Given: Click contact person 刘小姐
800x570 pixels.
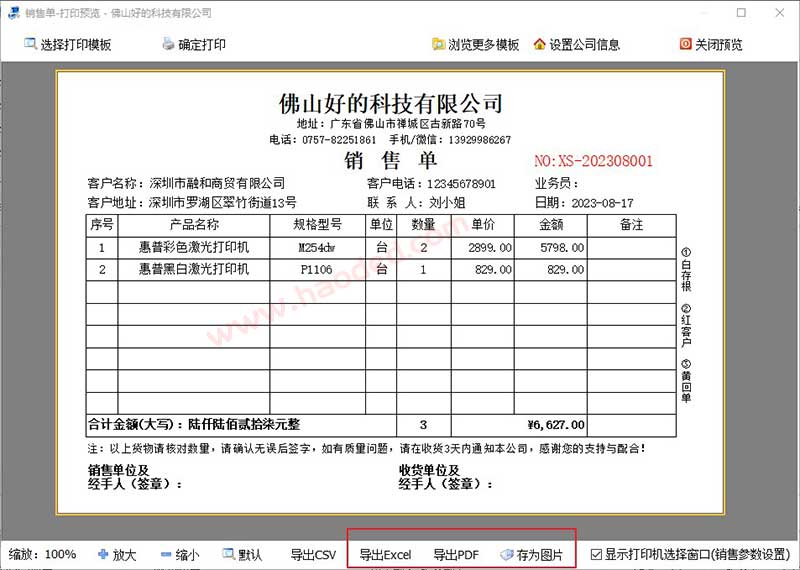Looking at the screenshot, I should pyautogui.click(x=447, y=203).
